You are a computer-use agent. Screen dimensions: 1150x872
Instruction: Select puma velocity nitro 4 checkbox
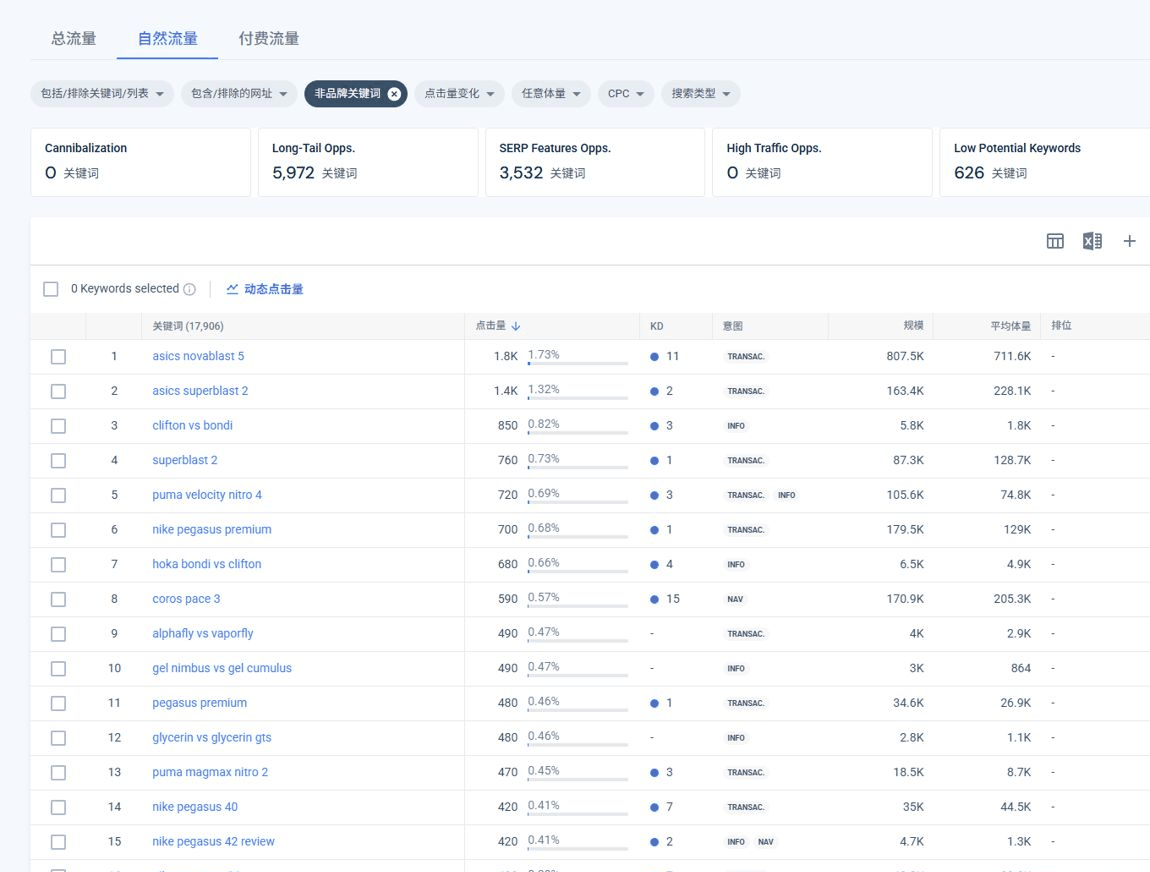point(58,495)
